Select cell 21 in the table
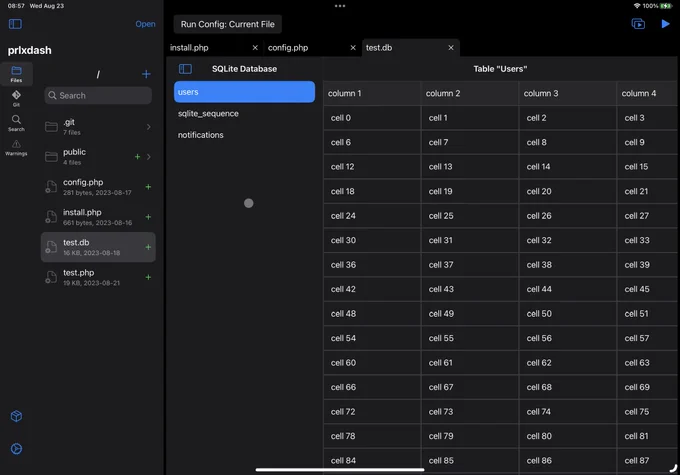This screenshot has width=680, height=475. [647, 191]
